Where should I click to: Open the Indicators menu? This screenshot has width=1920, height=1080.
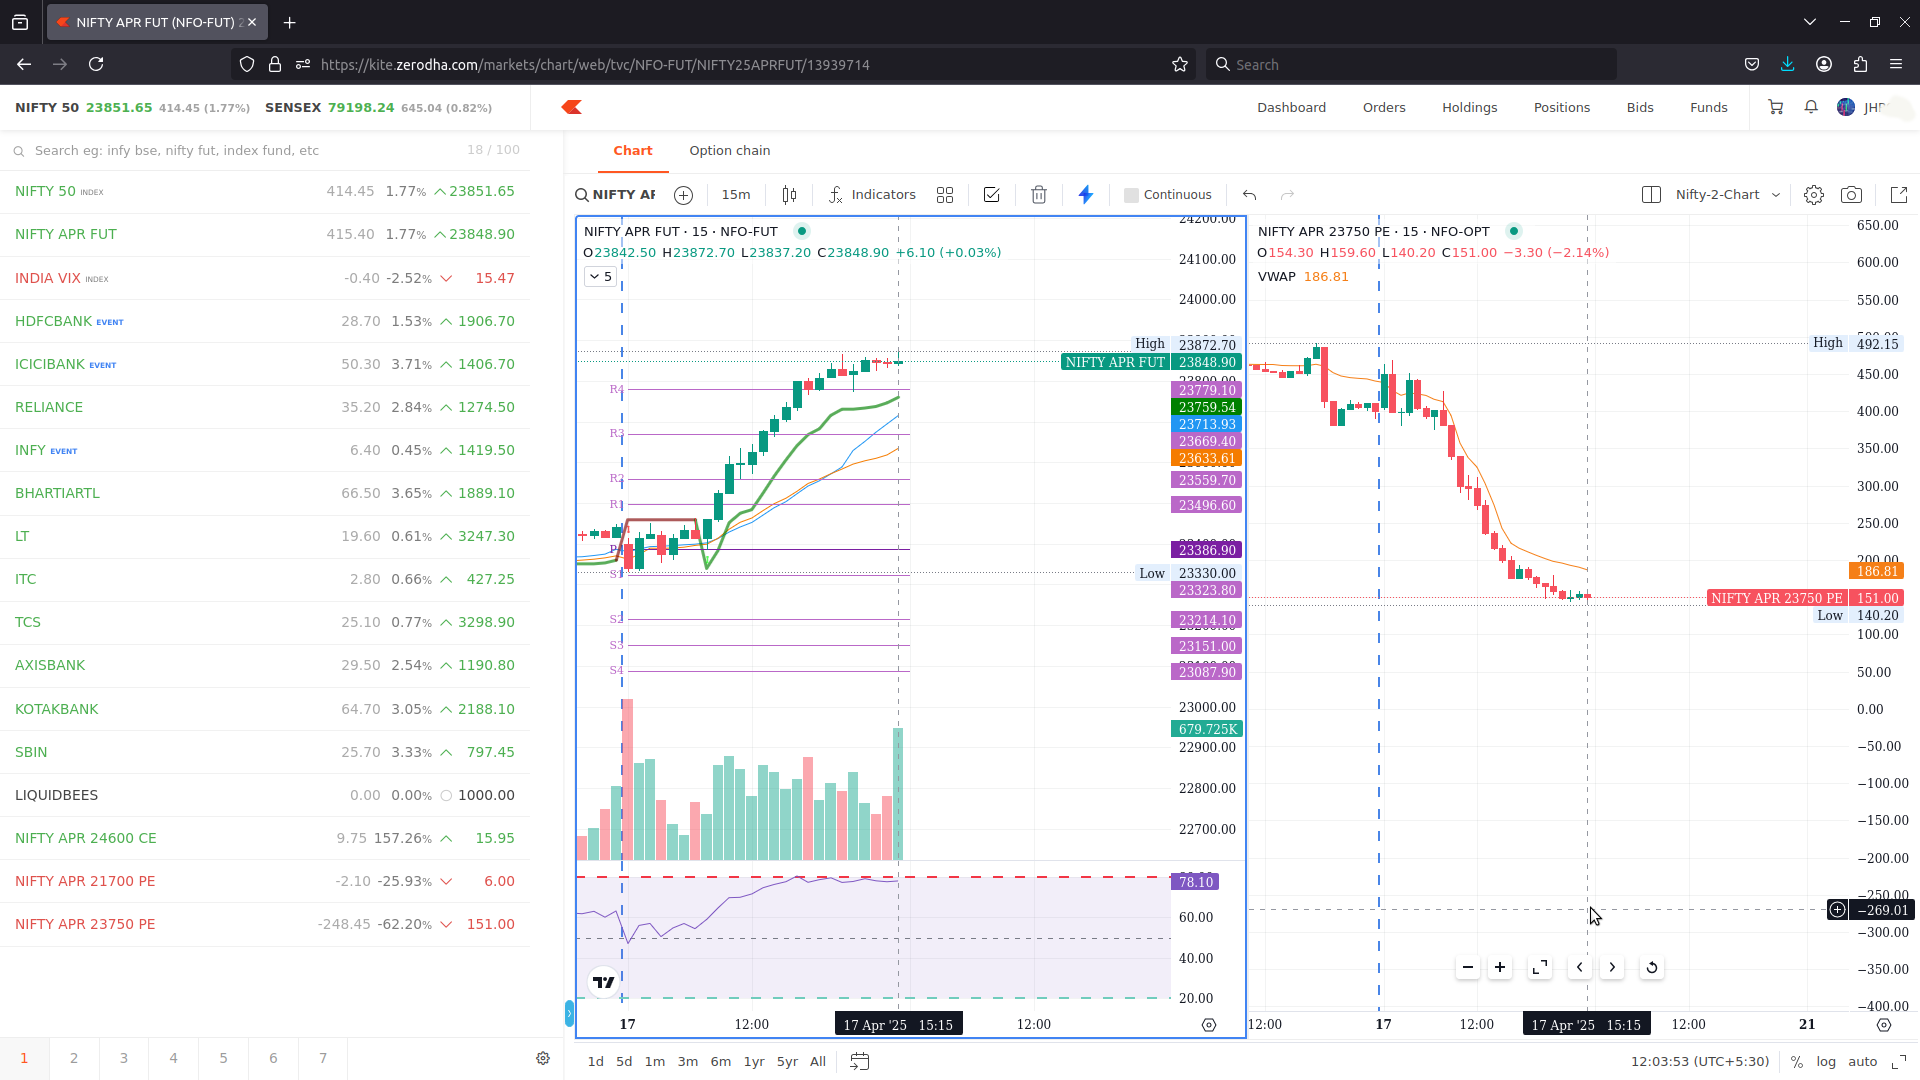(x=872, y=195)
